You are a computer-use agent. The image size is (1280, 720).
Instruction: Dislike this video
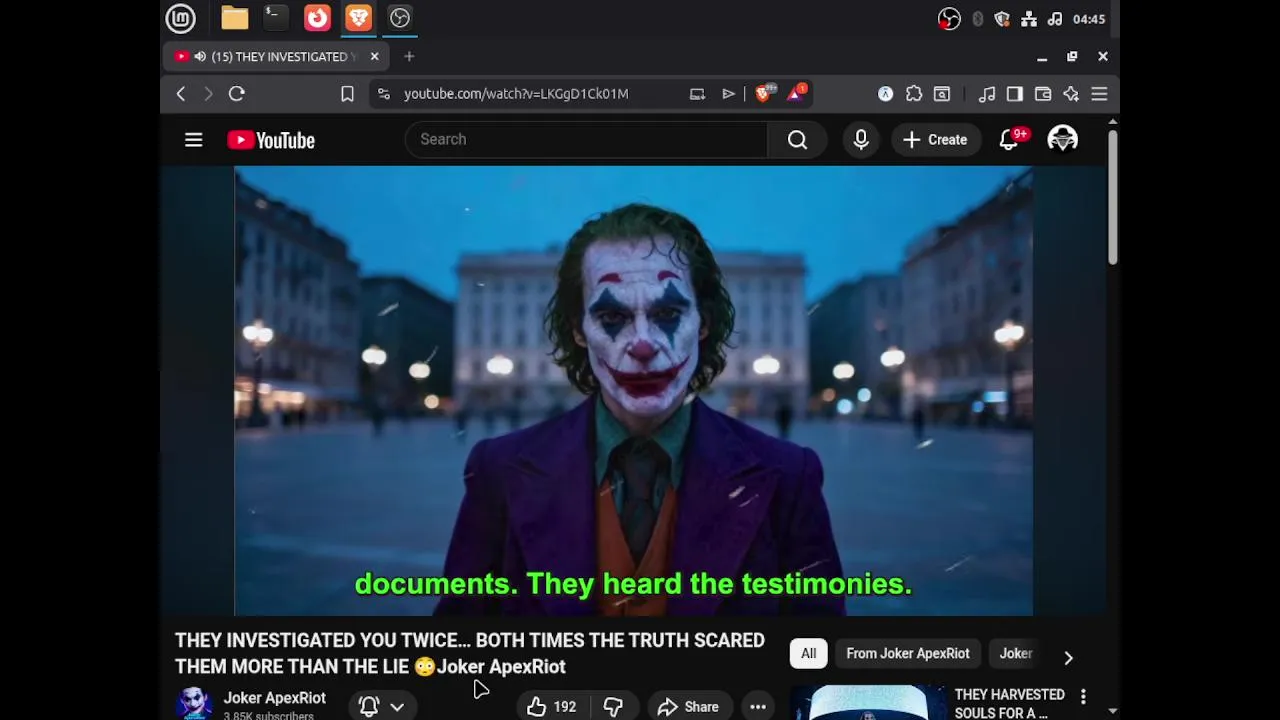(613, 707)
